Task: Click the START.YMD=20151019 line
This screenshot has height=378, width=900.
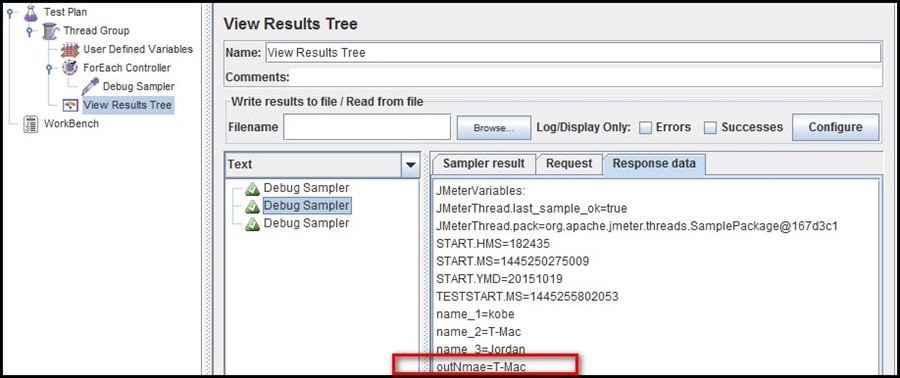Action: (x=499, y=279)
